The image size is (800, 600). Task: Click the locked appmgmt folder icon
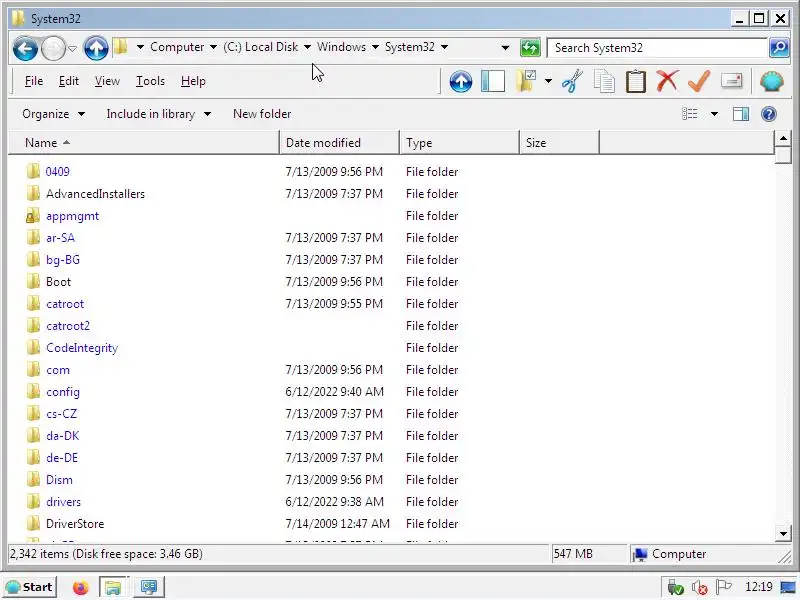click(x=33, y=216)
